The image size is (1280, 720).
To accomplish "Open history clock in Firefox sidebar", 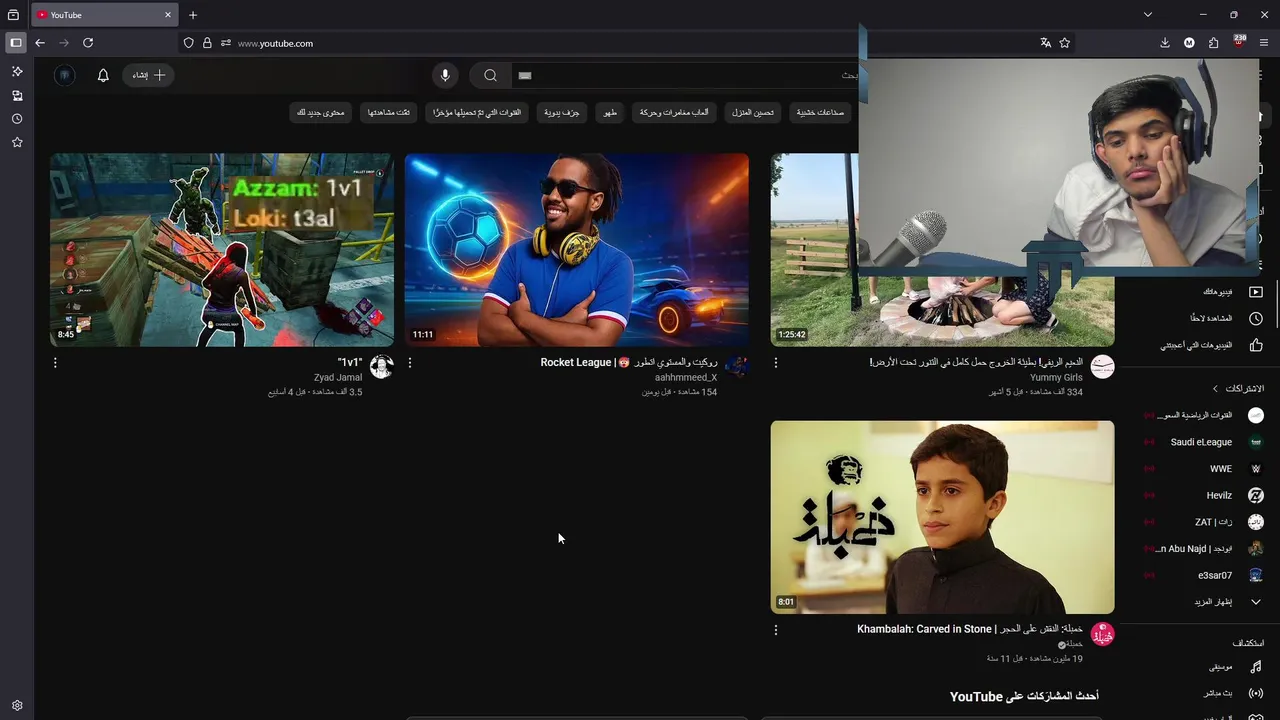I will pyautogui.click(x=17, y=119).
